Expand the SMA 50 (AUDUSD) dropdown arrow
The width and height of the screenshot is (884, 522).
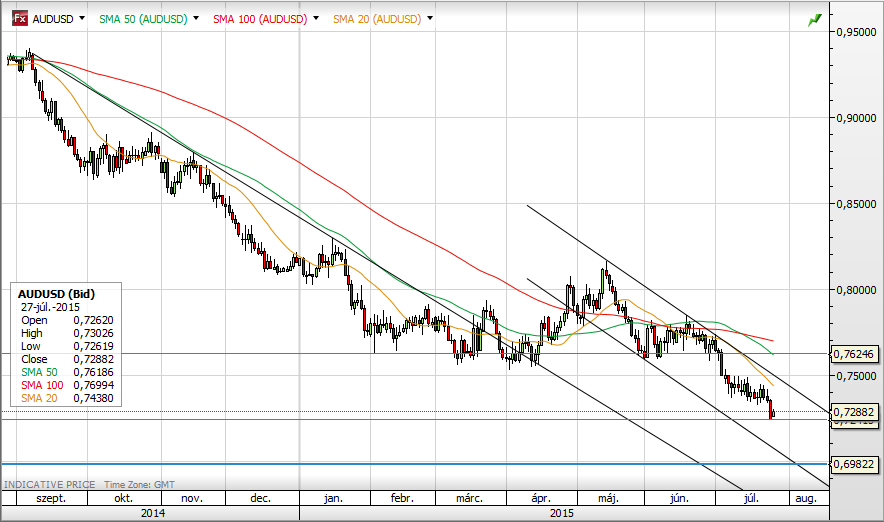[196, 19]
